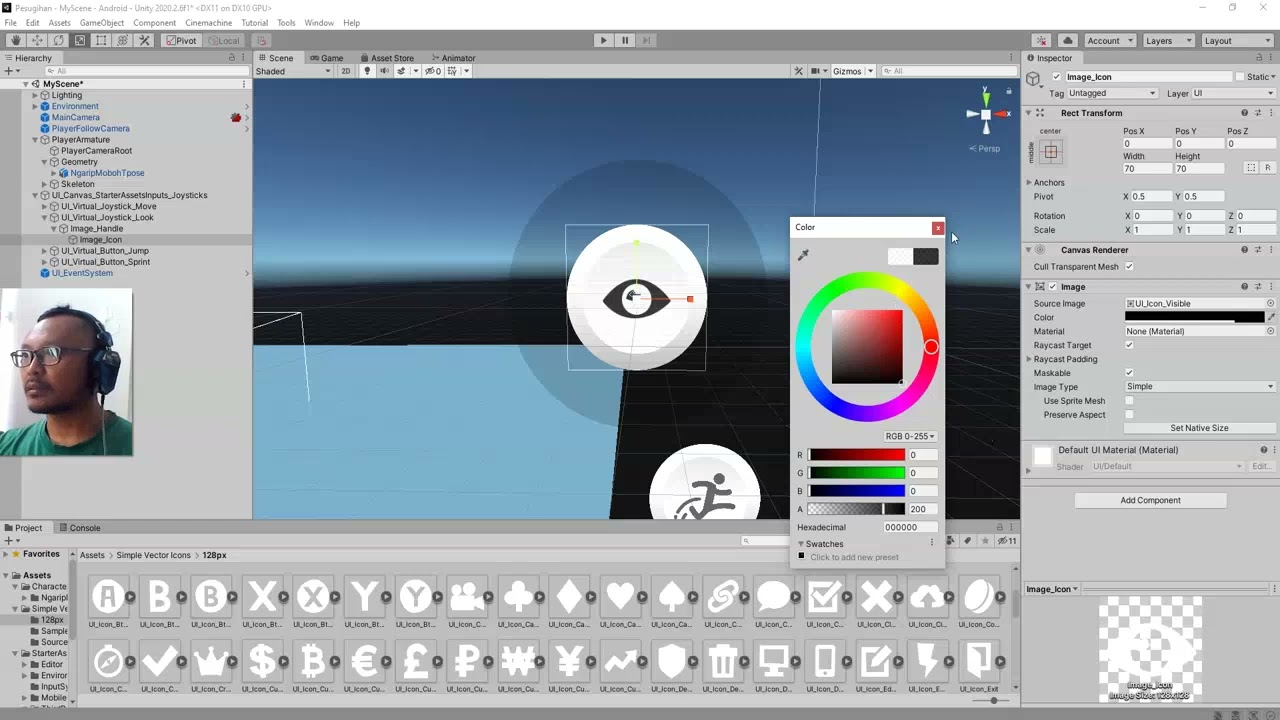Toggle Maskable checkbox

tap(1129, 373)
